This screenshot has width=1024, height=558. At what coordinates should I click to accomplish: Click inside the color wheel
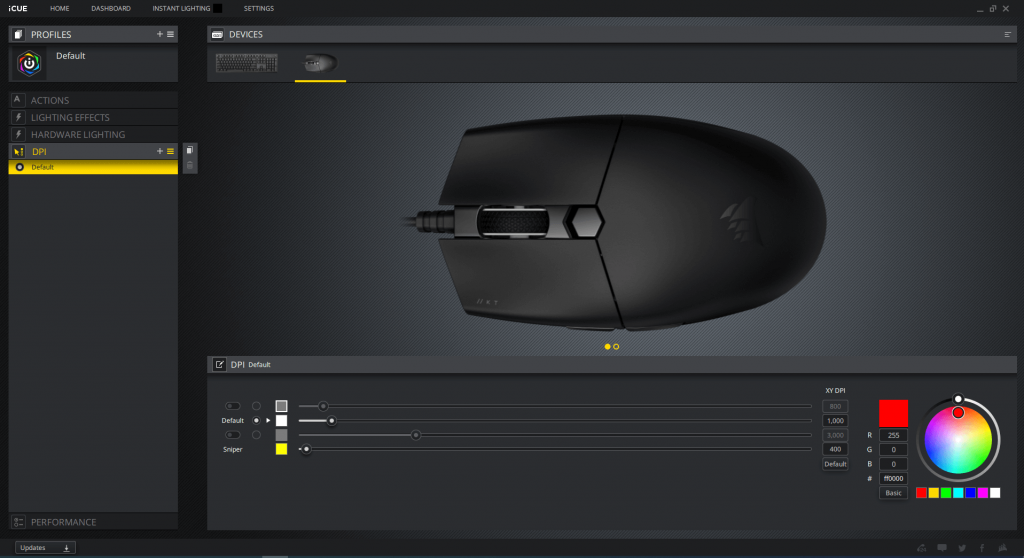point(958,440)
